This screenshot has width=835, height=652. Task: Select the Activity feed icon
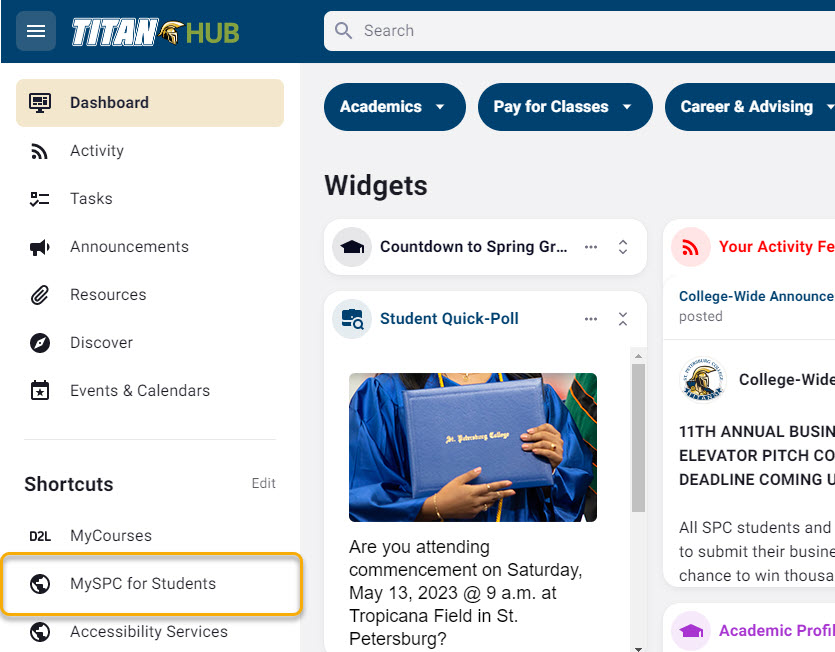point(40,150)
